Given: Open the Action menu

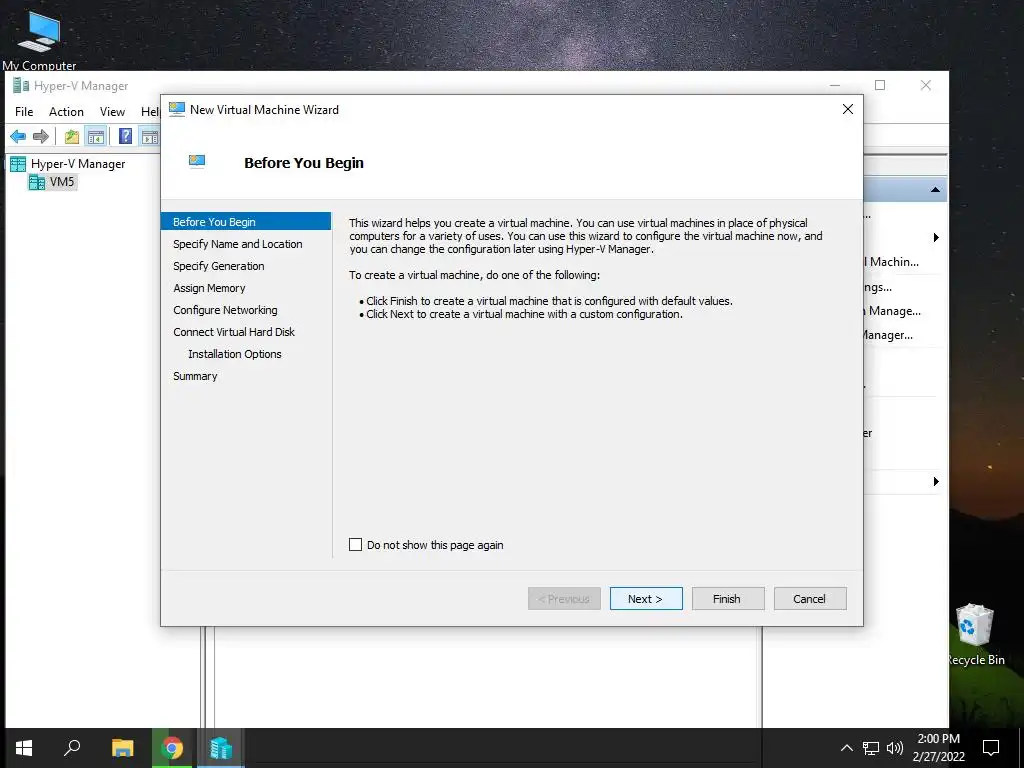Looking at the screenshot, I should [x=66, y=112].
